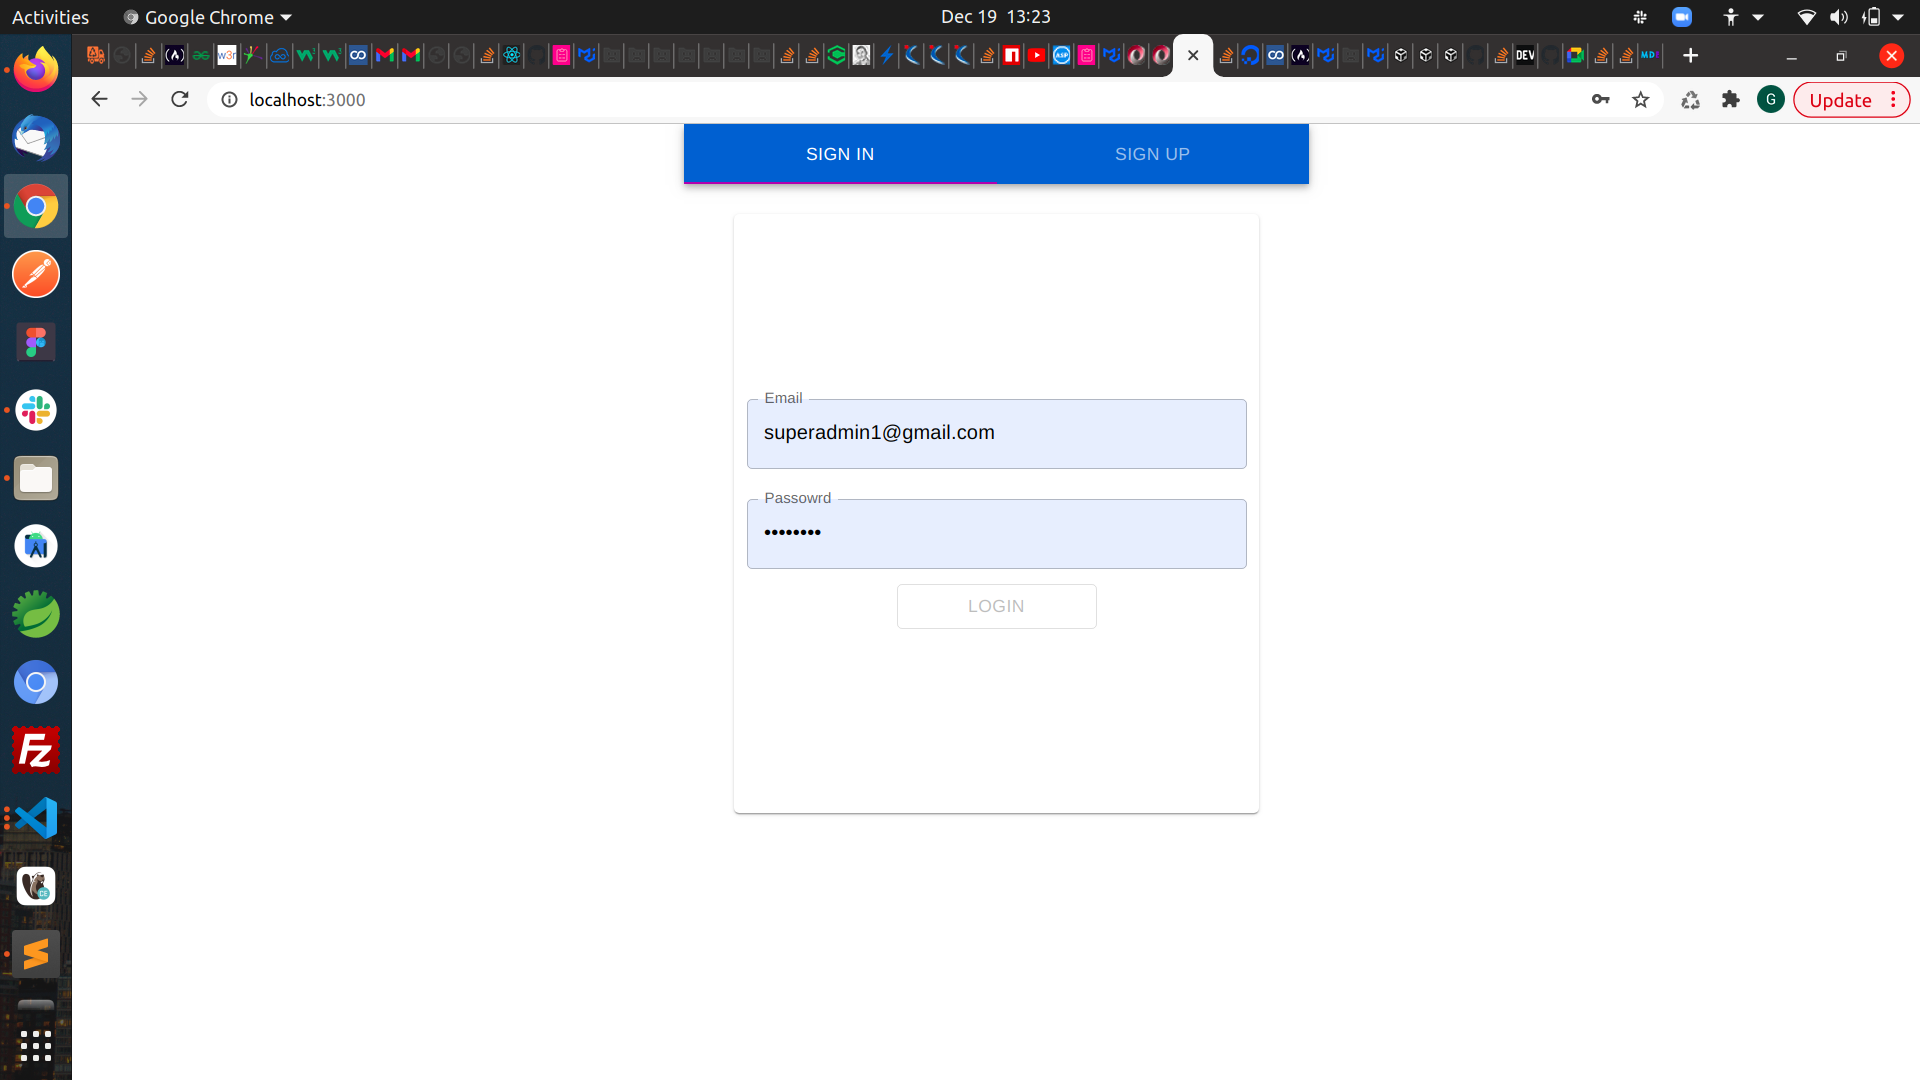Reload the localhost page

point(180,99)
